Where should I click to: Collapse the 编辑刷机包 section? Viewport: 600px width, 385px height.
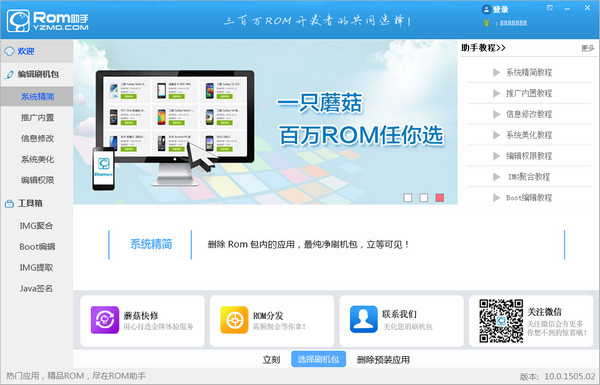tap(37, 74)
